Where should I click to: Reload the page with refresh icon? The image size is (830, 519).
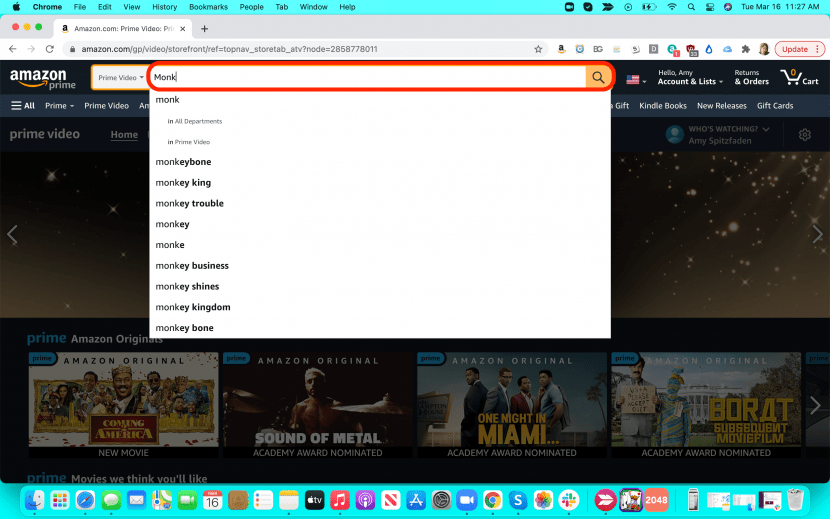[x=50, y=49]
